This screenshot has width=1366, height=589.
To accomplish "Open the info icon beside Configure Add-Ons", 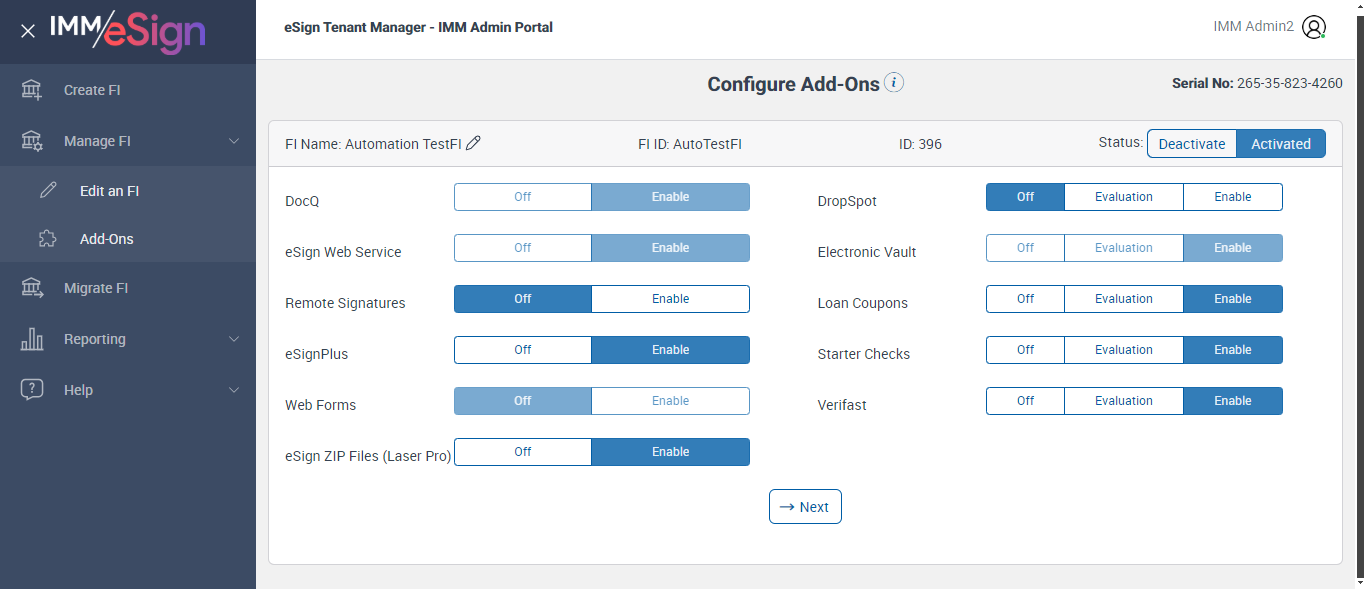I will point(894,83).
